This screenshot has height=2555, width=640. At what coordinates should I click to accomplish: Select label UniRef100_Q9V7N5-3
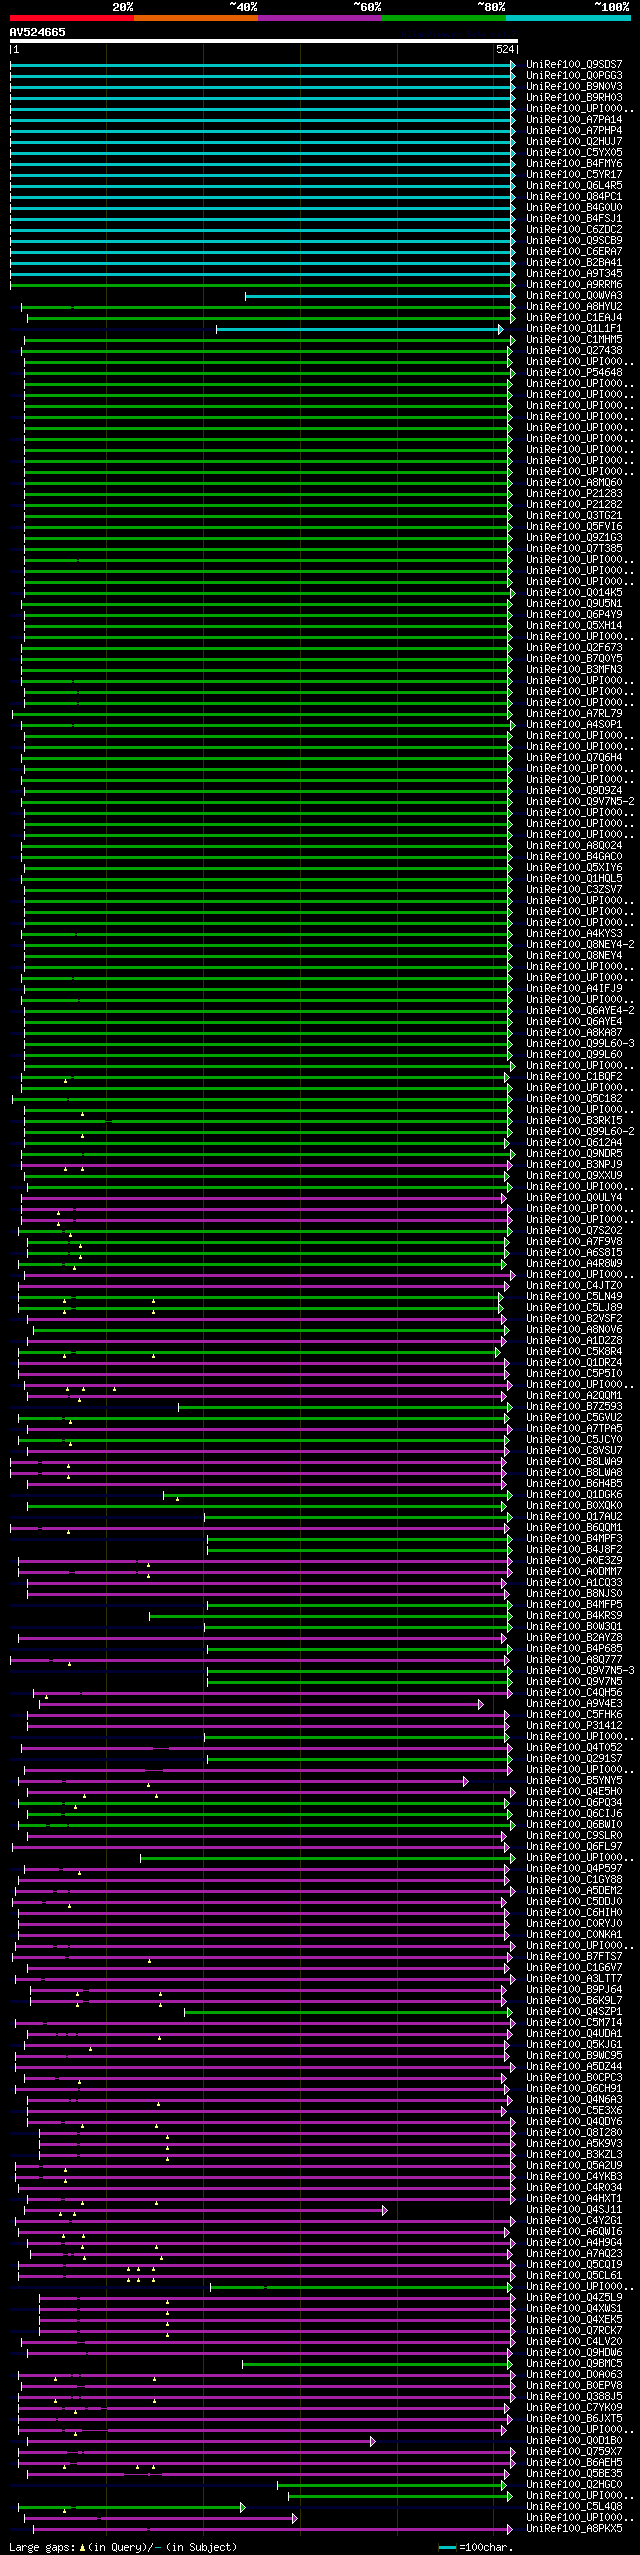click(580, 1671)
